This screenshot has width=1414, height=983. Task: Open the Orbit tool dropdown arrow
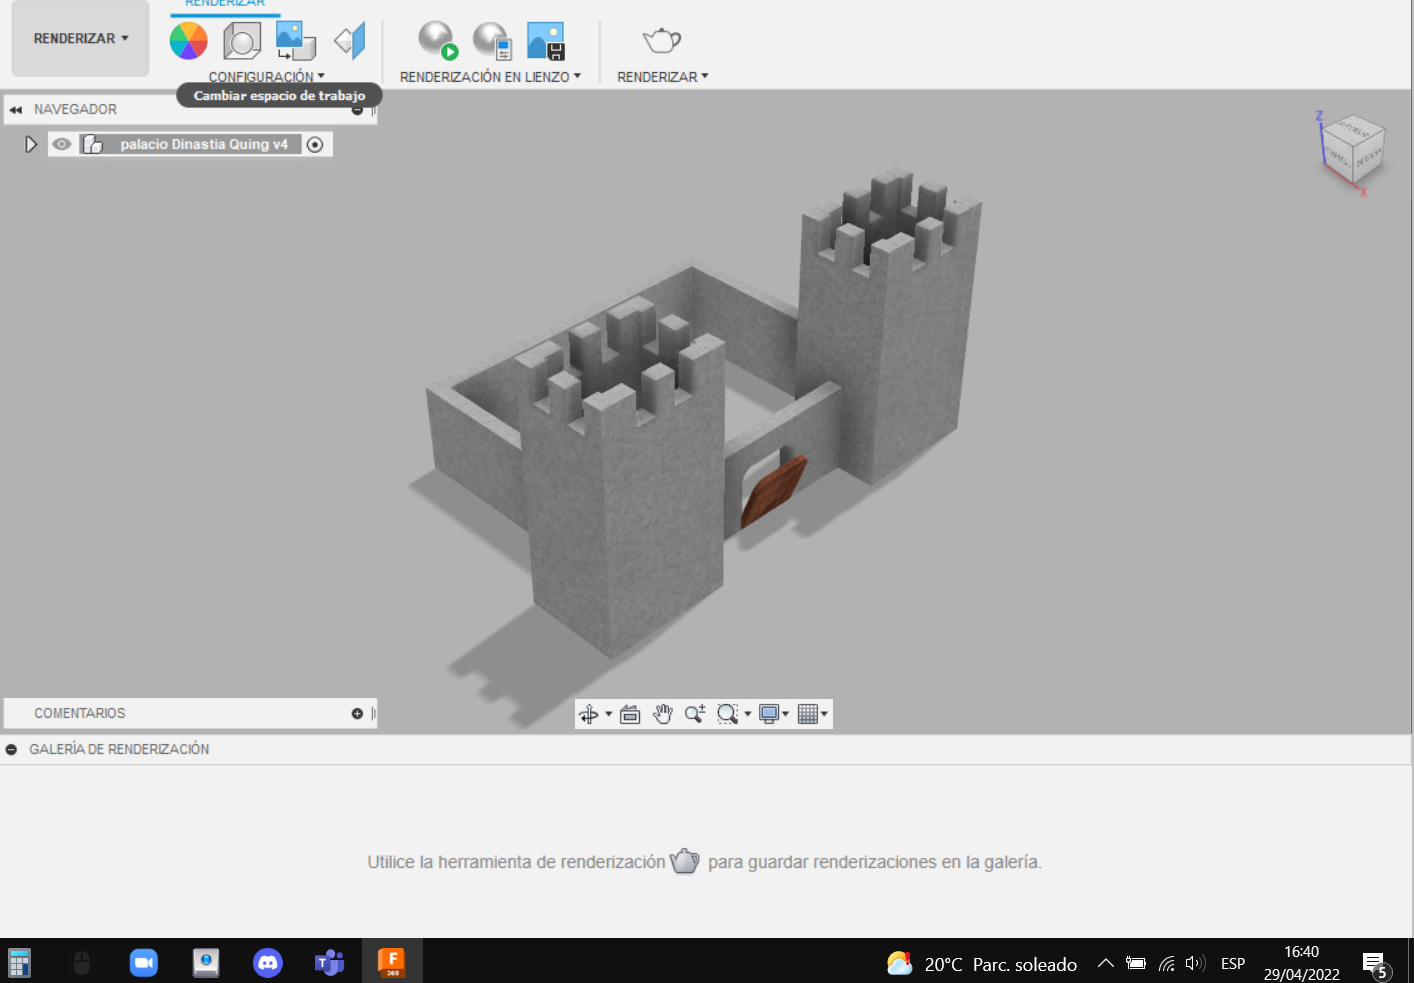point(608,714)
